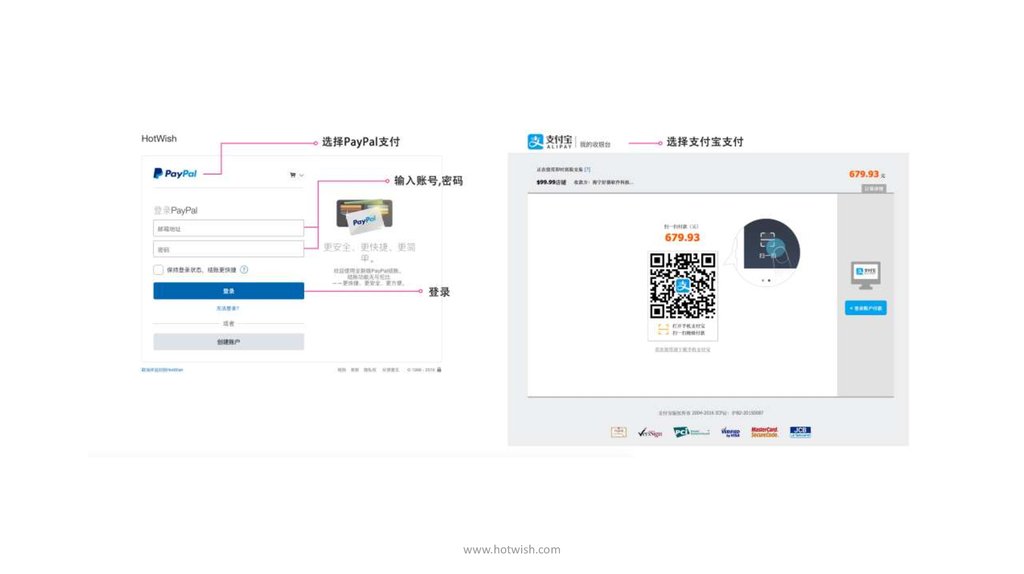
Task: Click the MasterCard SecureCode badge
Action: coord(764,432)
